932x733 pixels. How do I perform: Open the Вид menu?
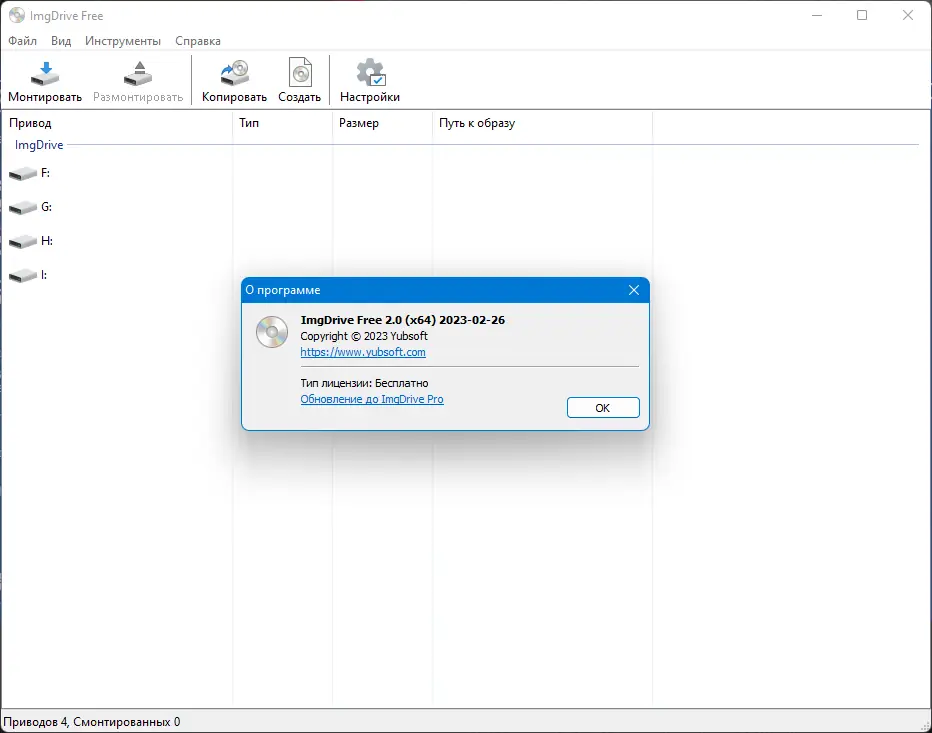pos(61,40)
